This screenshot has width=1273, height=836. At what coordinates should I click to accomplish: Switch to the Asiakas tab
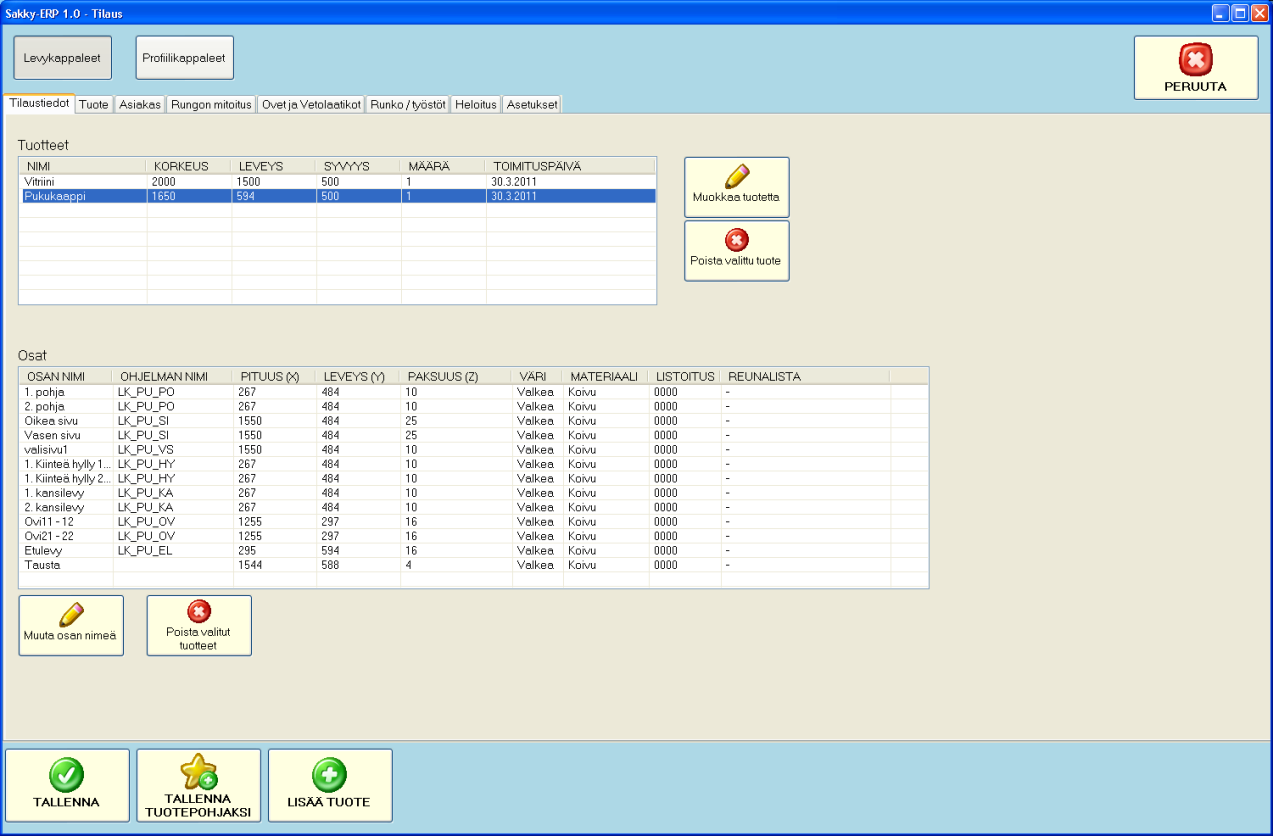pos(140,104)
